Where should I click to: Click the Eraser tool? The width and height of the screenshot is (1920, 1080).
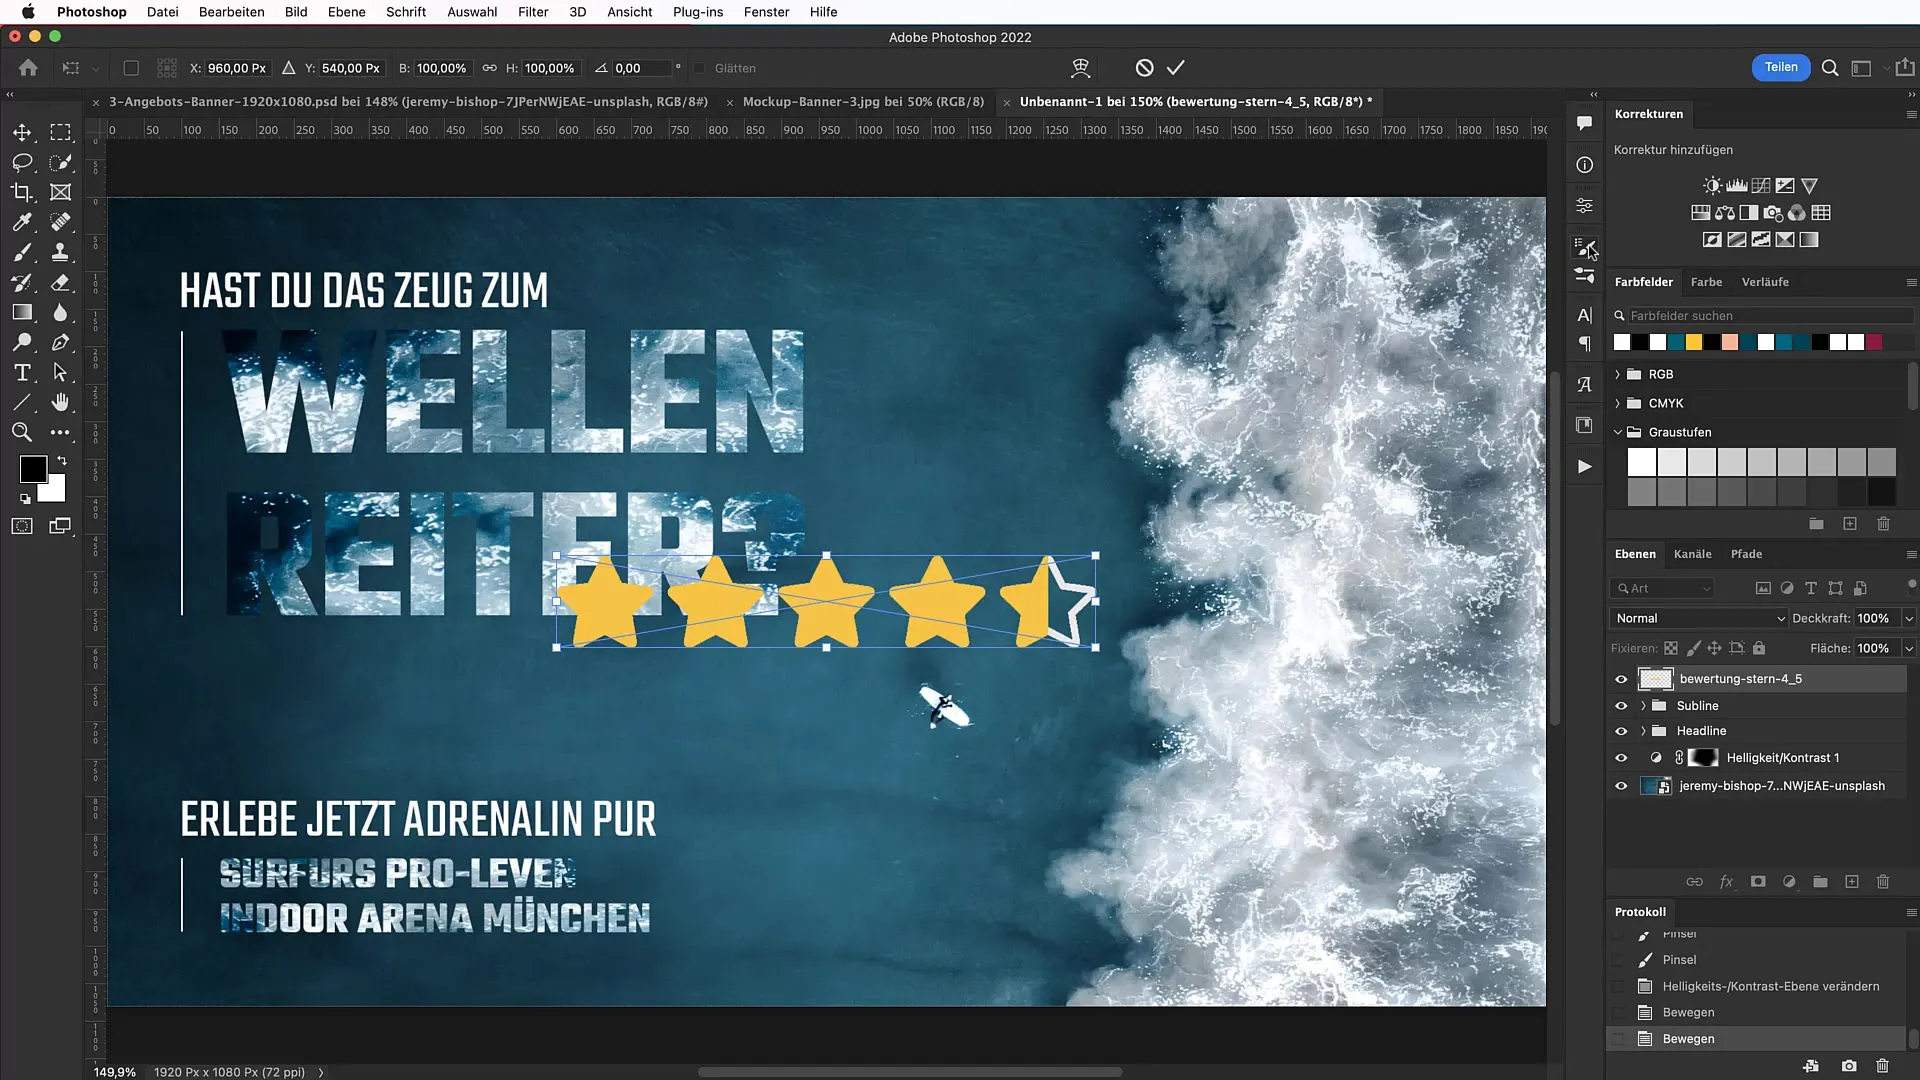pyautogui.click(x=61, y=281)
